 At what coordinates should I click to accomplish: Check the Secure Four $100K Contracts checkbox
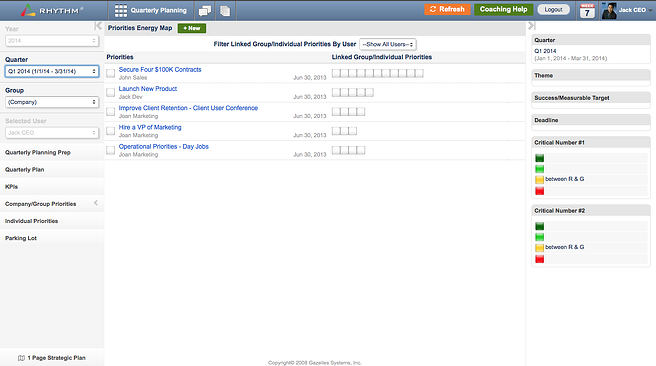(110, 73)
